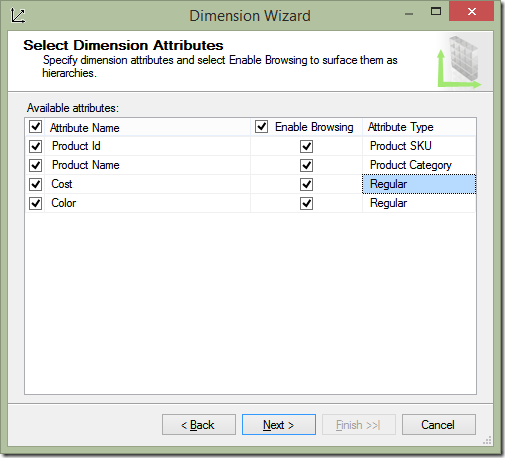Uncheck the Product Id attribute checkbox
The image size is (505, 458).
35,146
